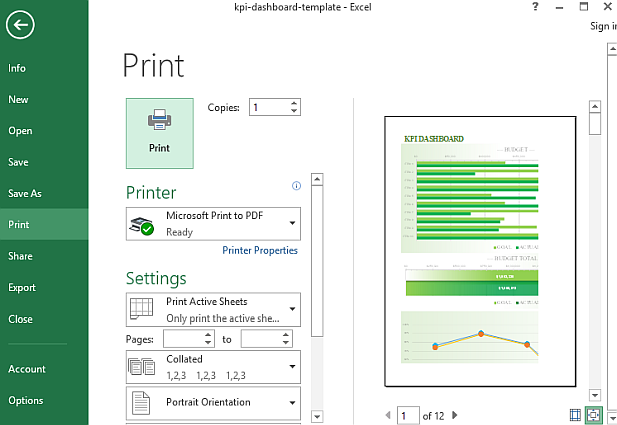Open Excel Help question mark
This screenshot has width=617, height=425.
(x=535, y=7)
